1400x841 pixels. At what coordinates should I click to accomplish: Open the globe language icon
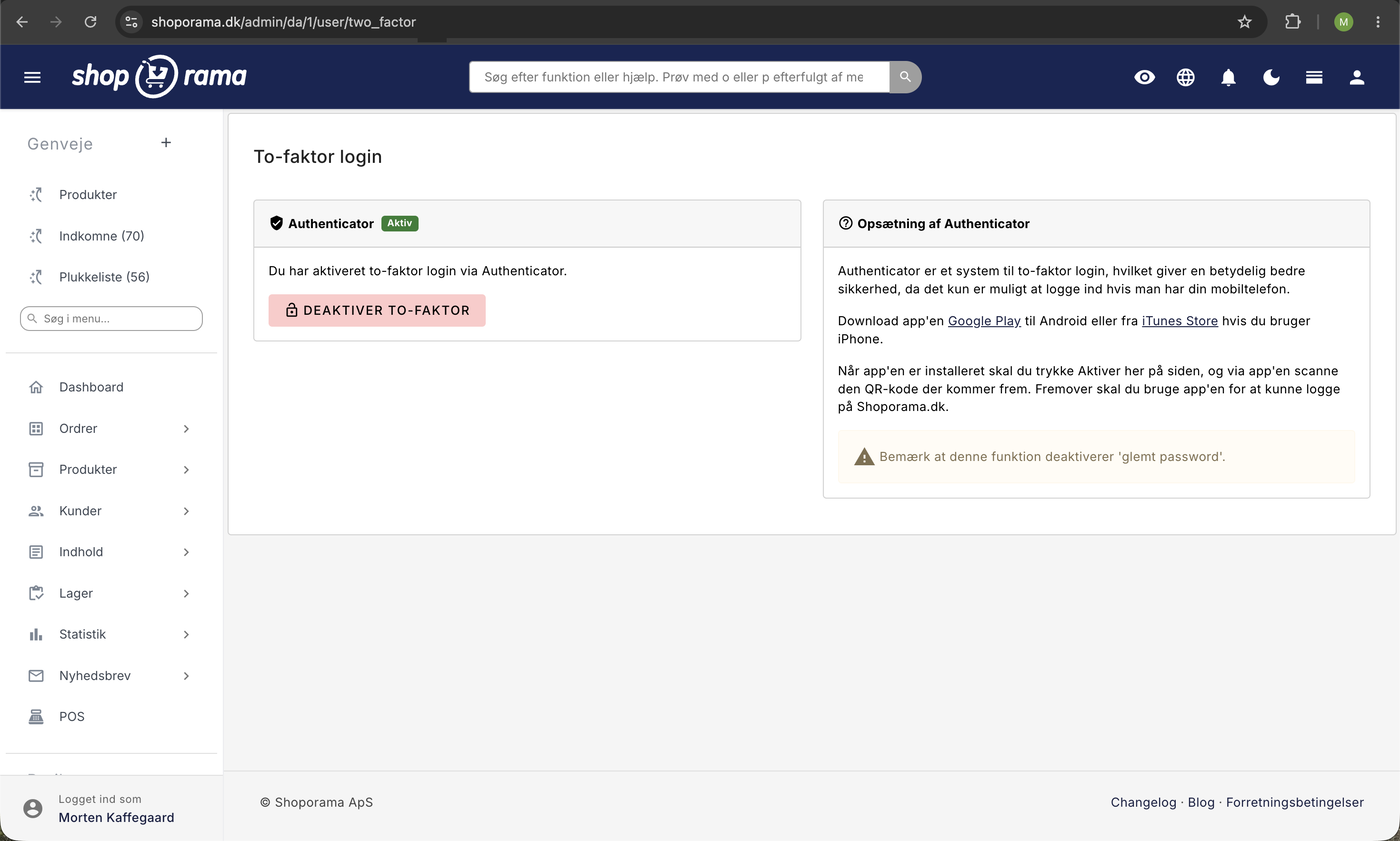pos(1186,77)
